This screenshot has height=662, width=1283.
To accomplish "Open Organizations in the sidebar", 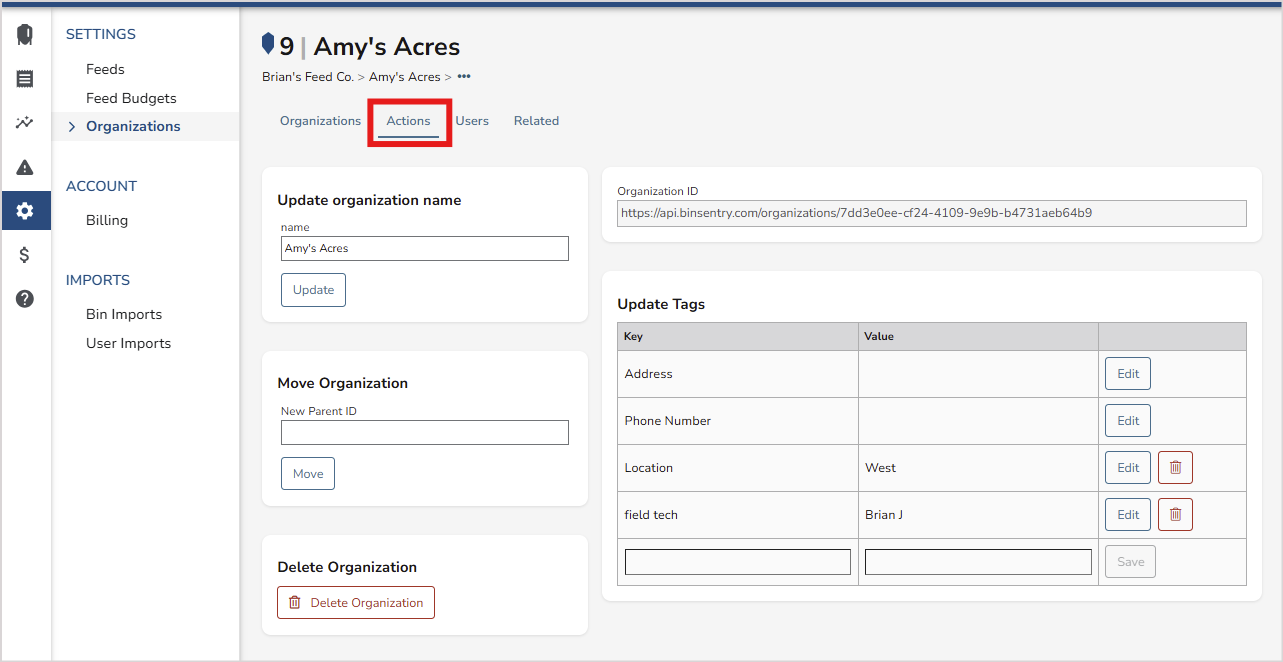I will pos(133,126).
